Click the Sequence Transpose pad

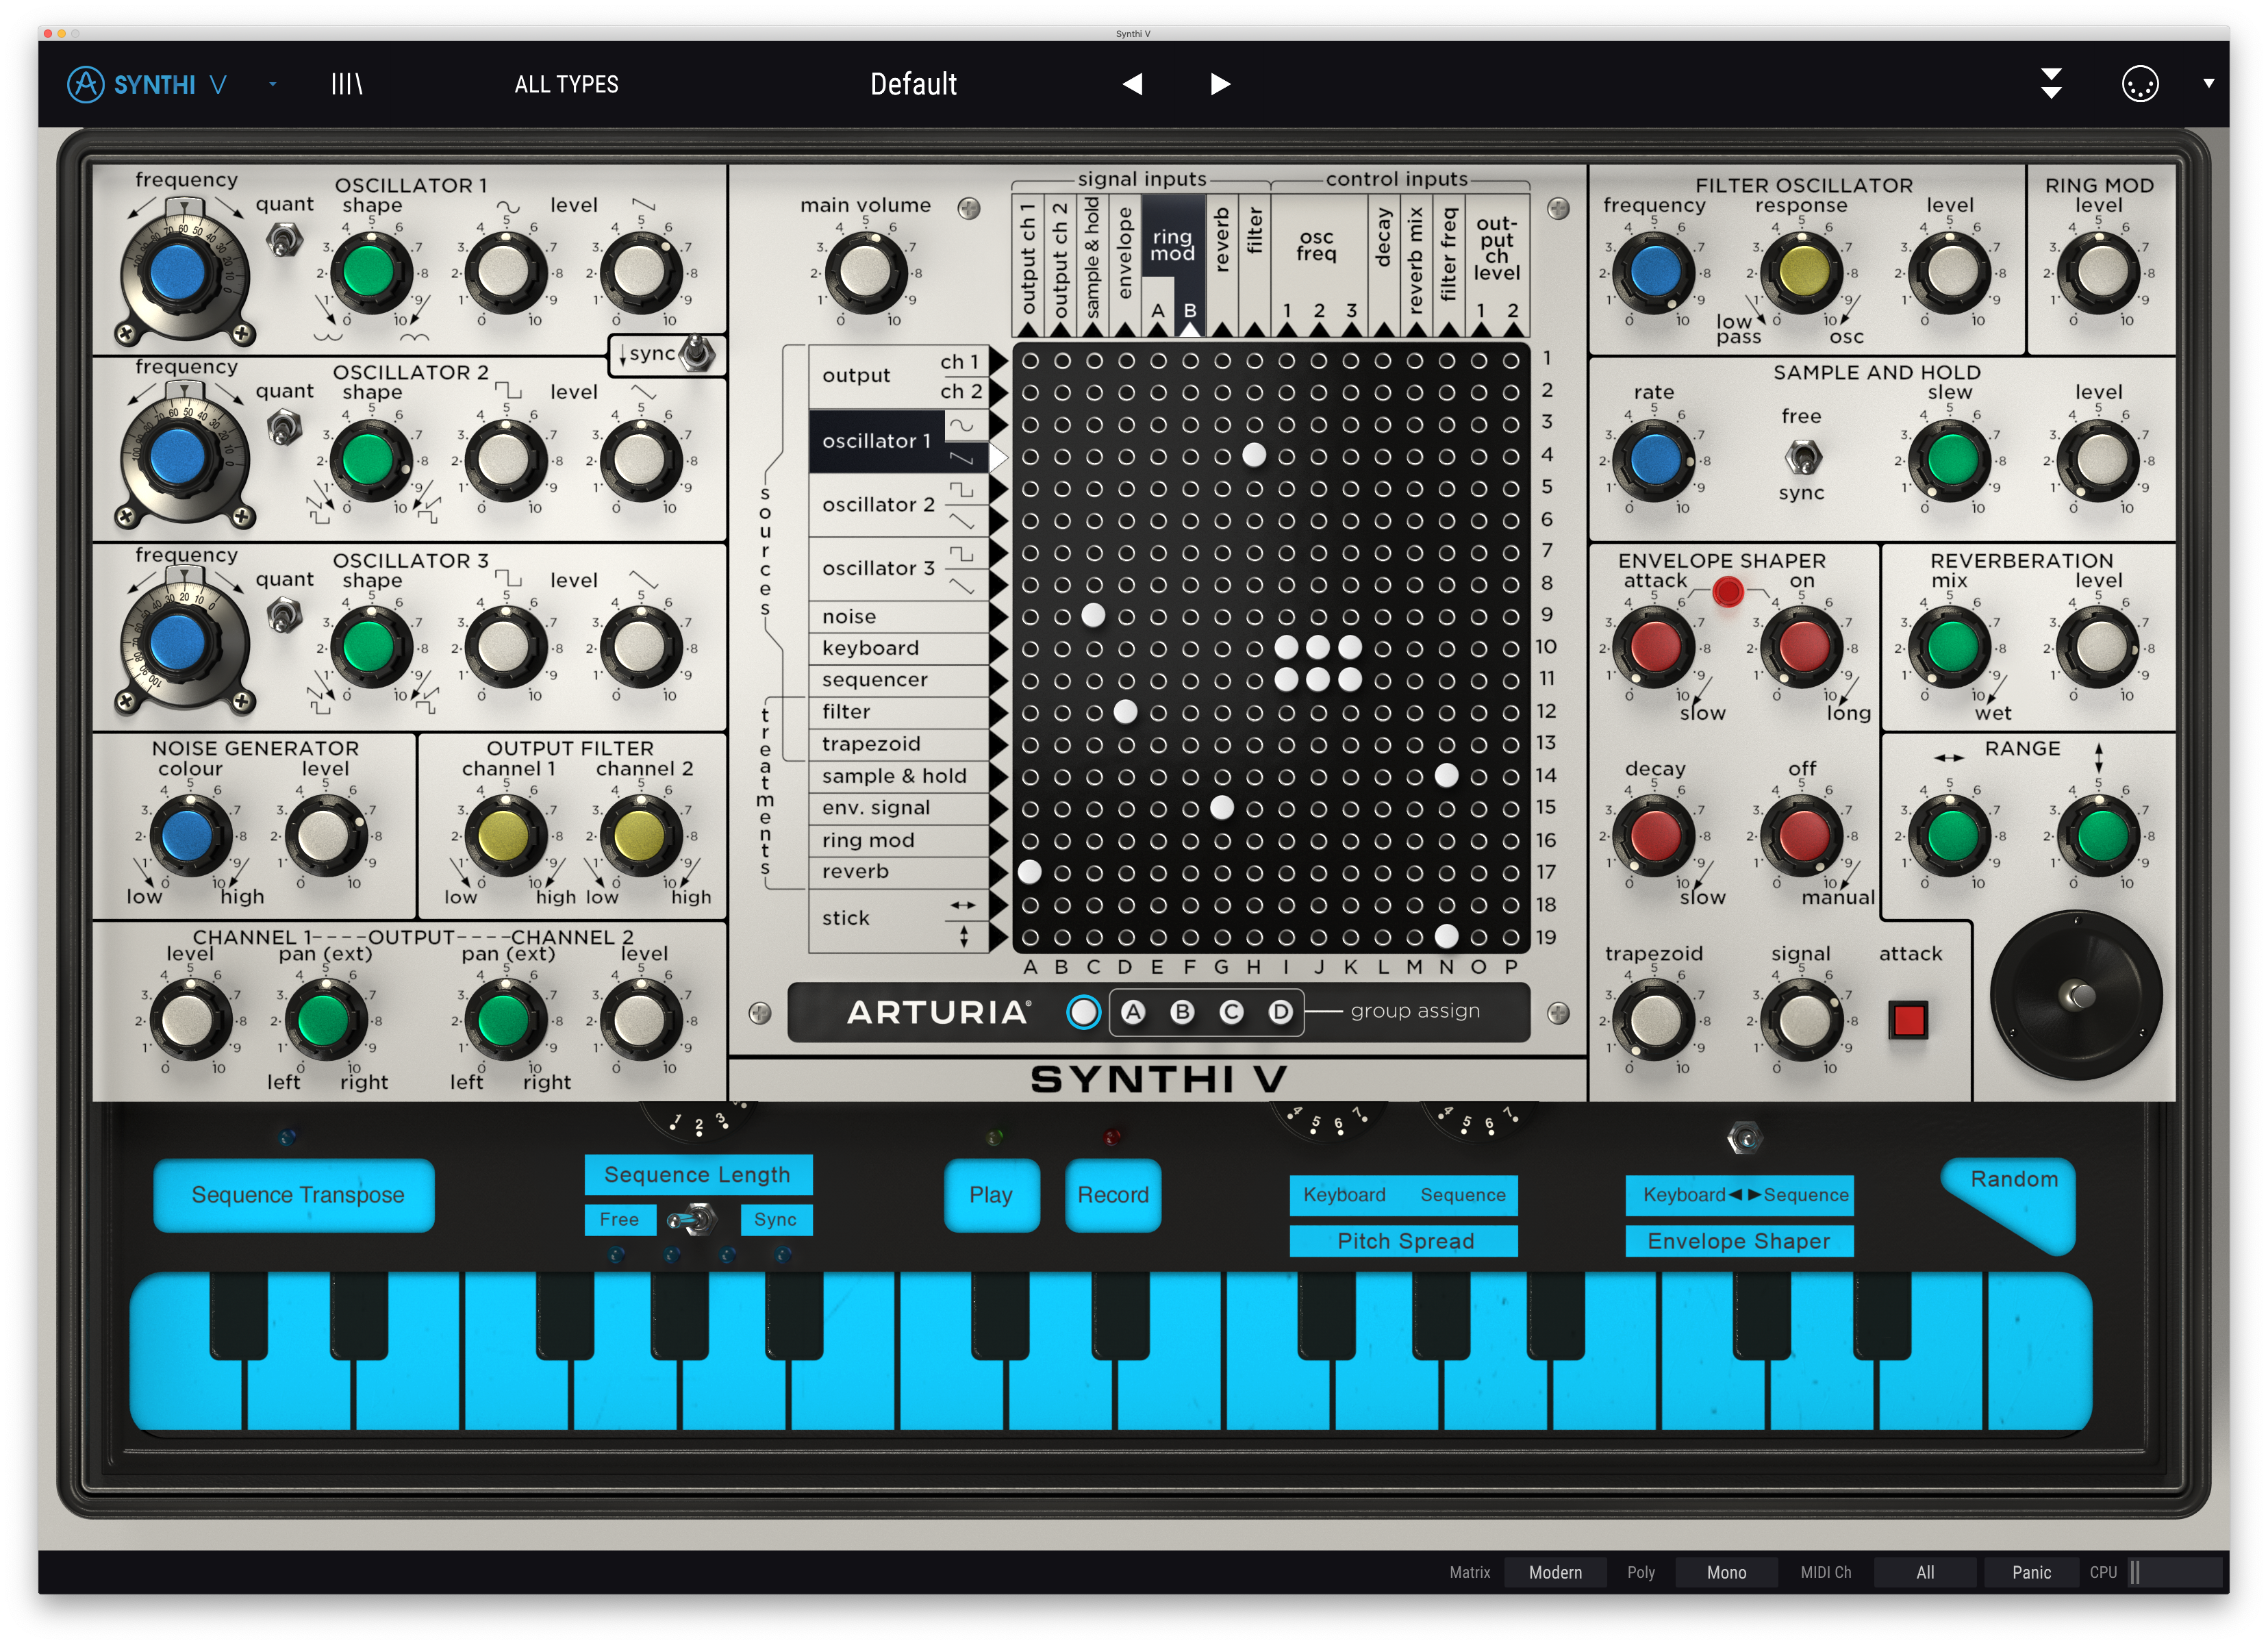(x=294, y=1195)
